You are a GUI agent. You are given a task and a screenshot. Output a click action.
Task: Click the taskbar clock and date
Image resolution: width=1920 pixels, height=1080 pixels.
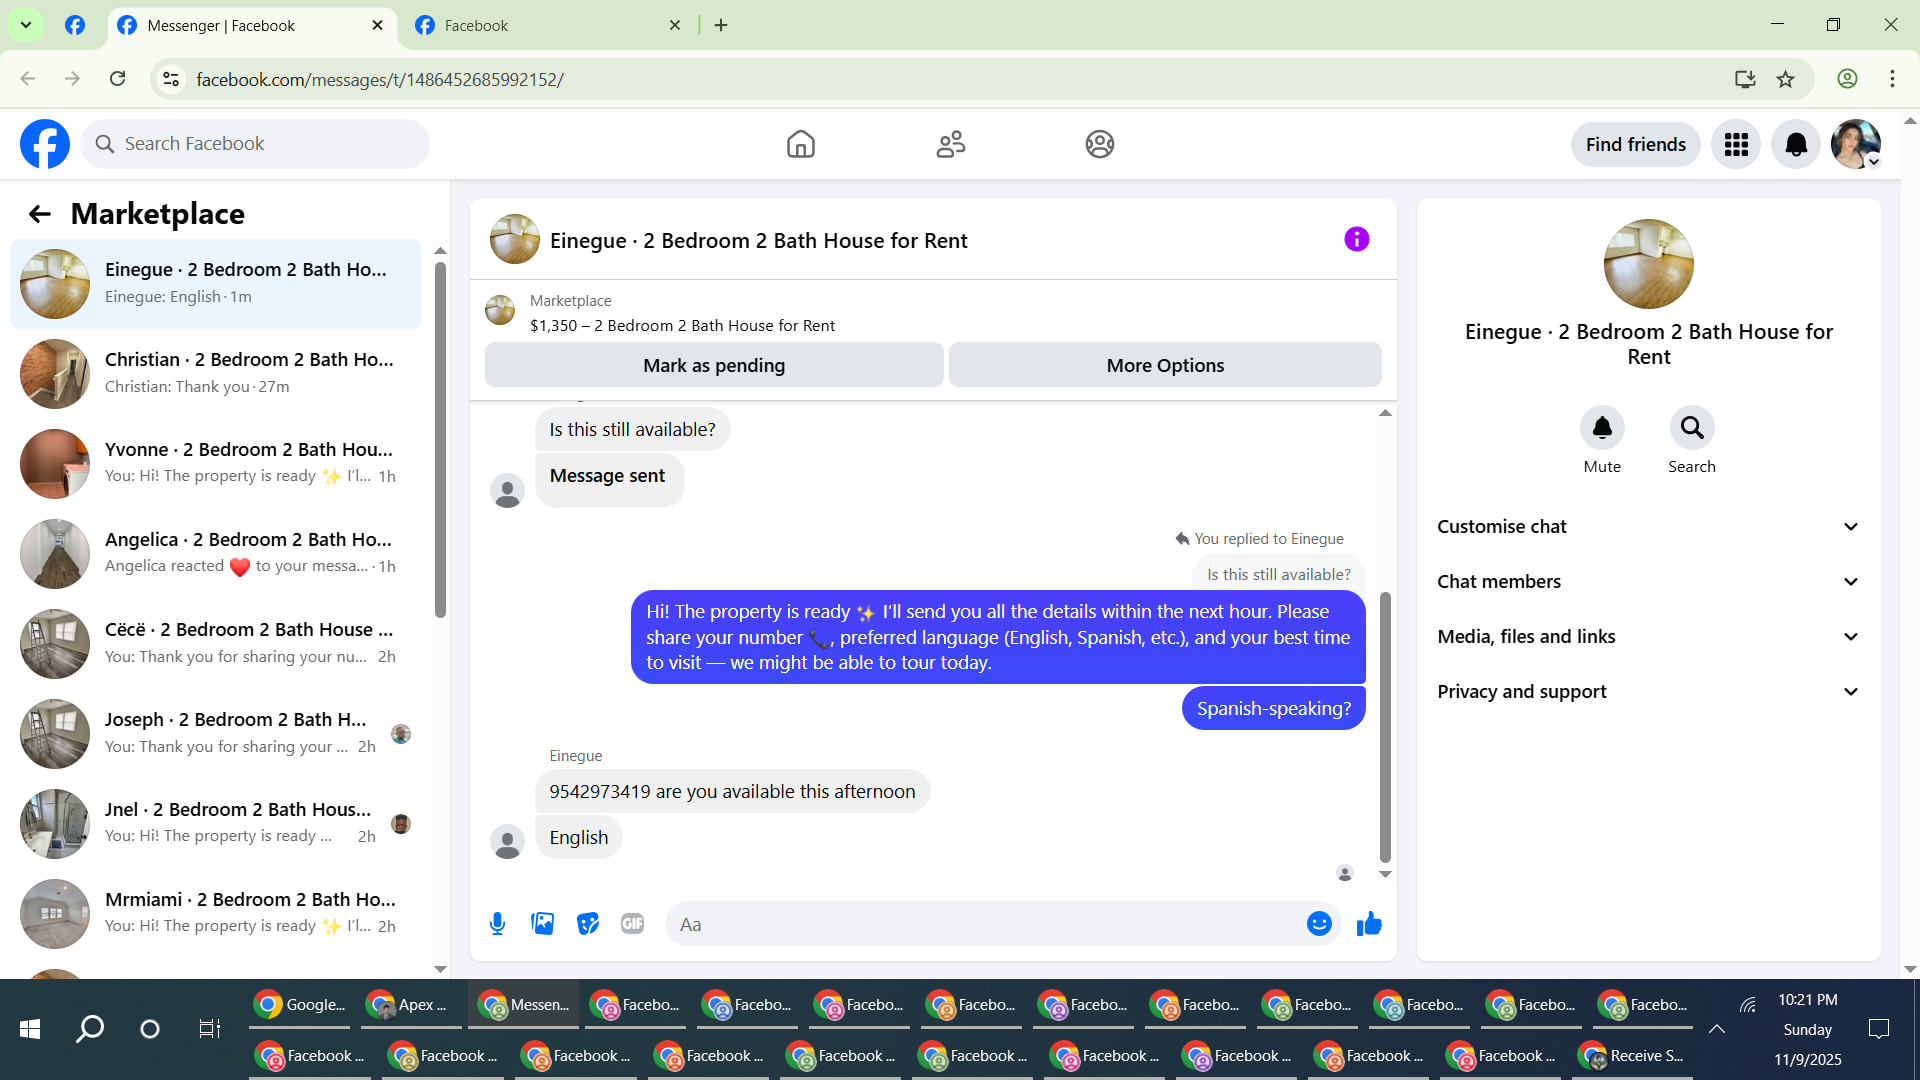coord(1807,1029)
